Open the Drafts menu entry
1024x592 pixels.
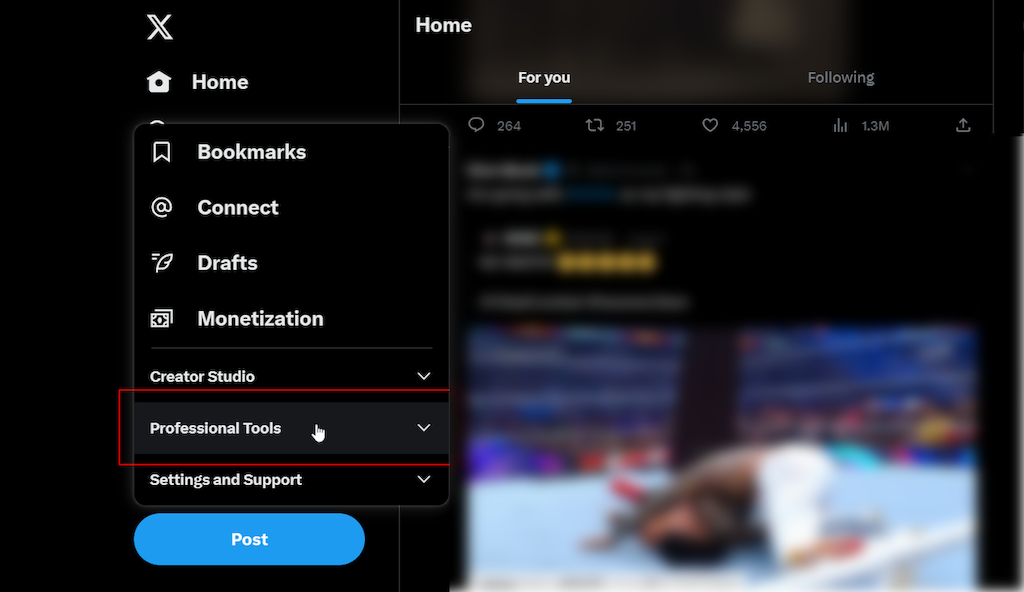291,263
